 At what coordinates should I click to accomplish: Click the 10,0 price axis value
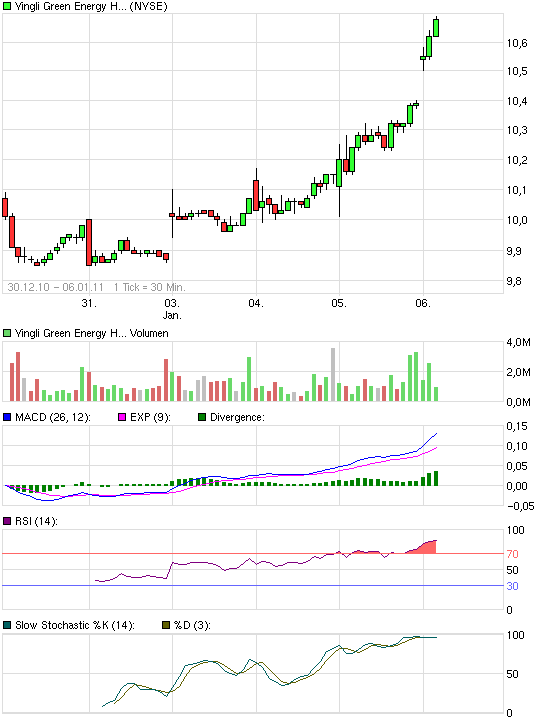coord(517,220)
